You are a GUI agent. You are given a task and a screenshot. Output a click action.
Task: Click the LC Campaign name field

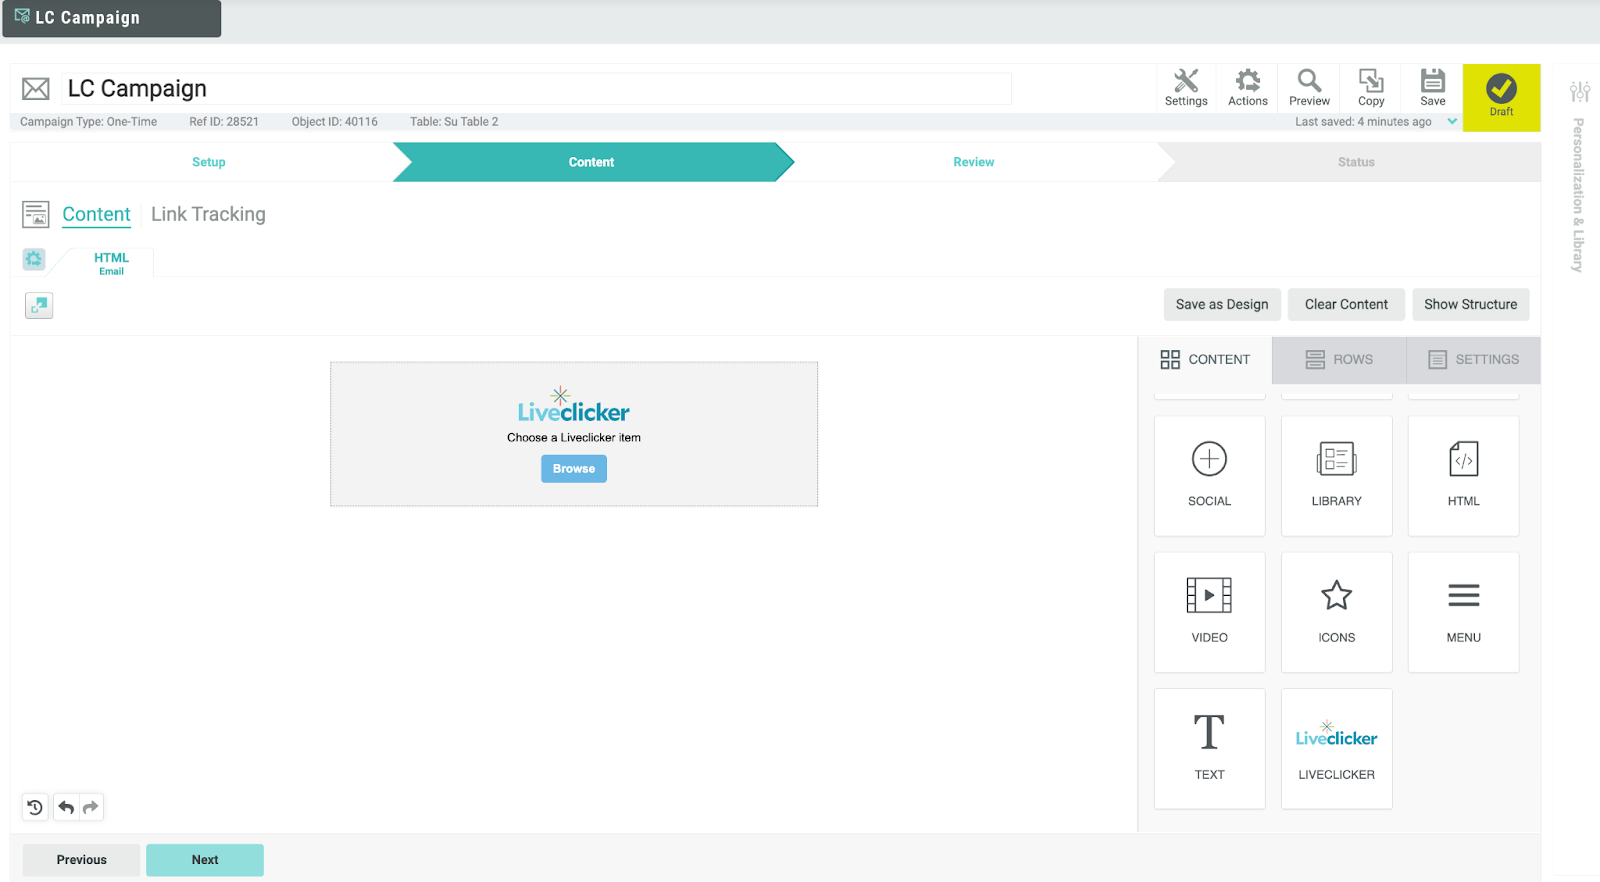[x=537, y=89]
